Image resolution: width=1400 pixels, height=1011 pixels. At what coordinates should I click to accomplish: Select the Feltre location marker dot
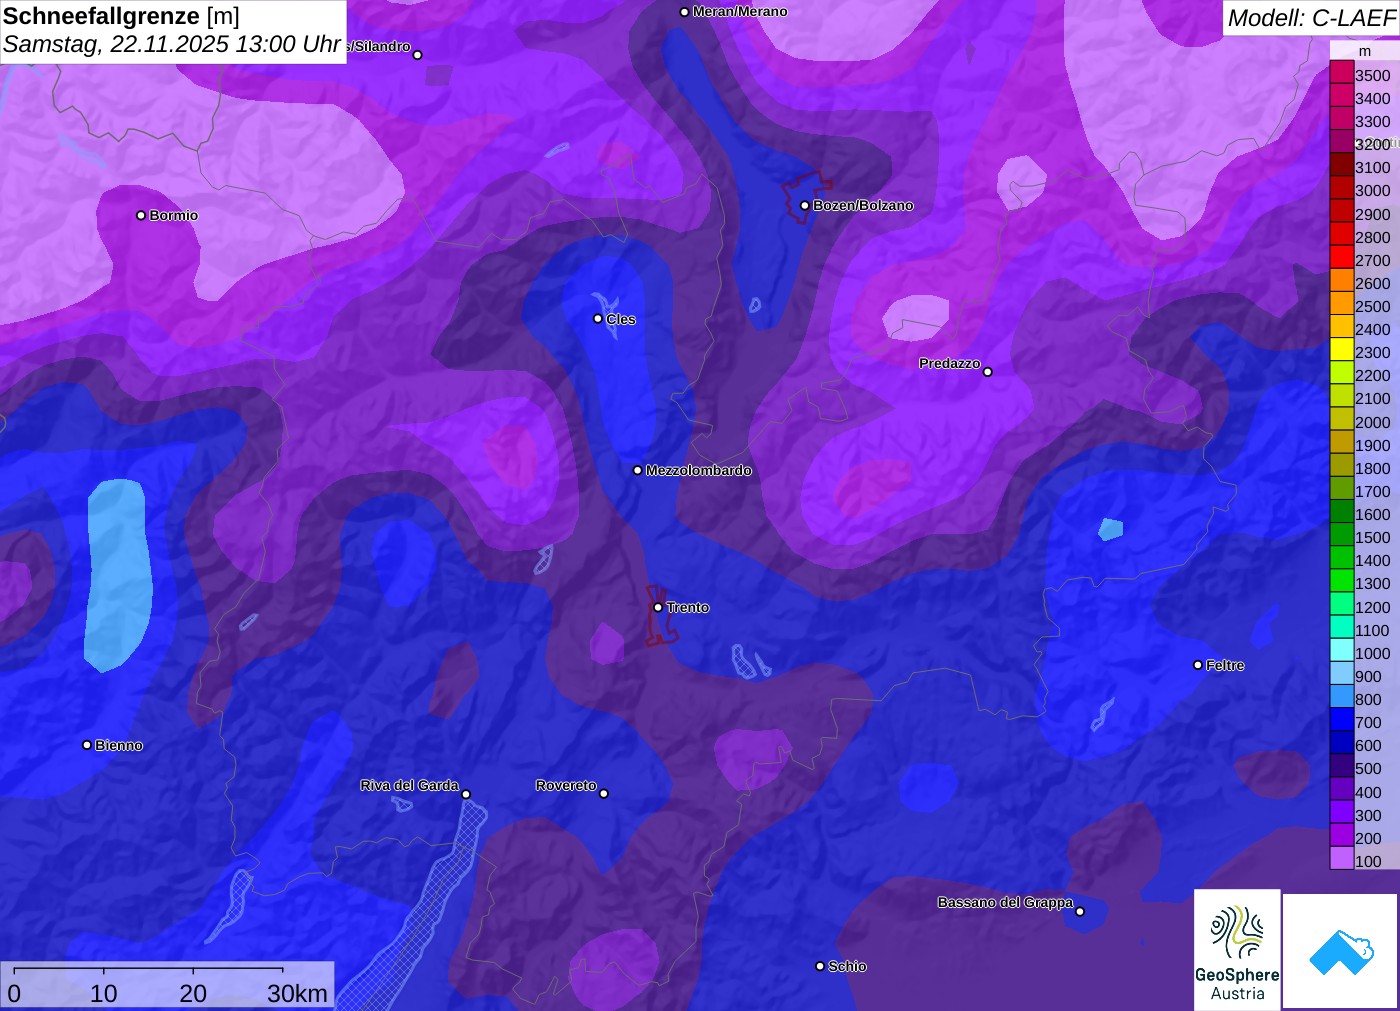pos(1198,665)
